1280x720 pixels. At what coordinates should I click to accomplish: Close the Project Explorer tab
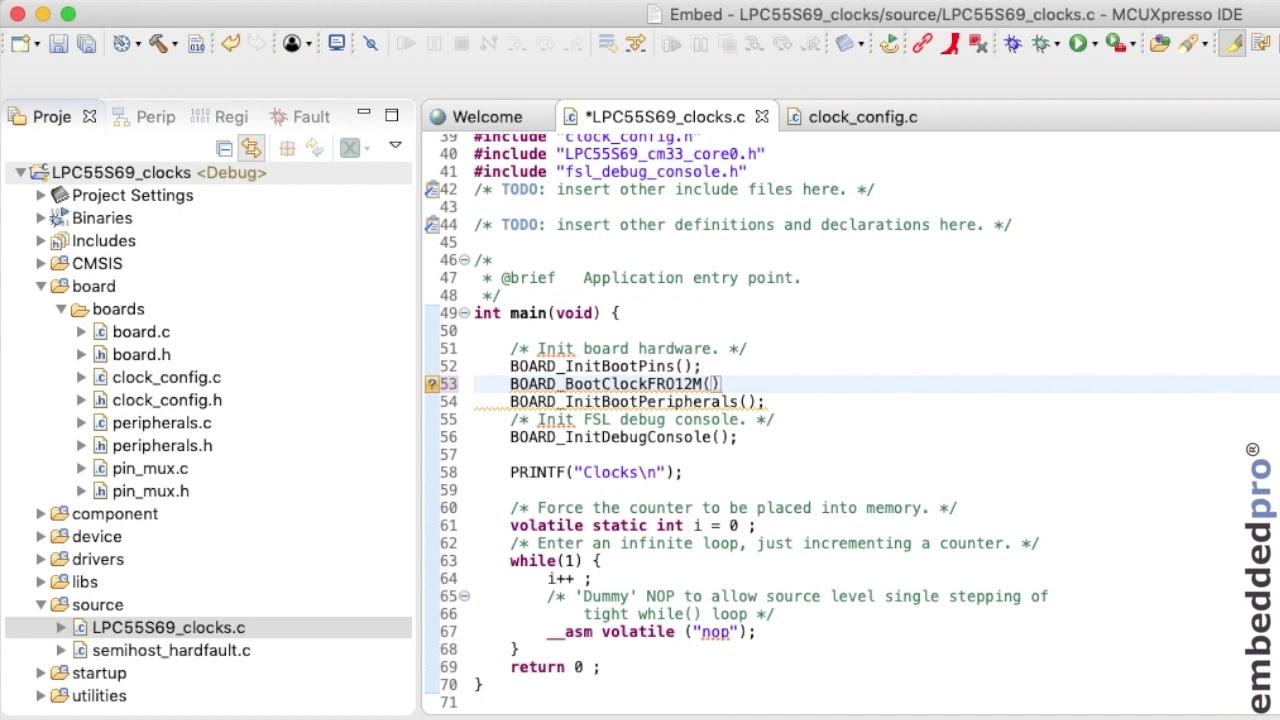click(x=89, y=117)
